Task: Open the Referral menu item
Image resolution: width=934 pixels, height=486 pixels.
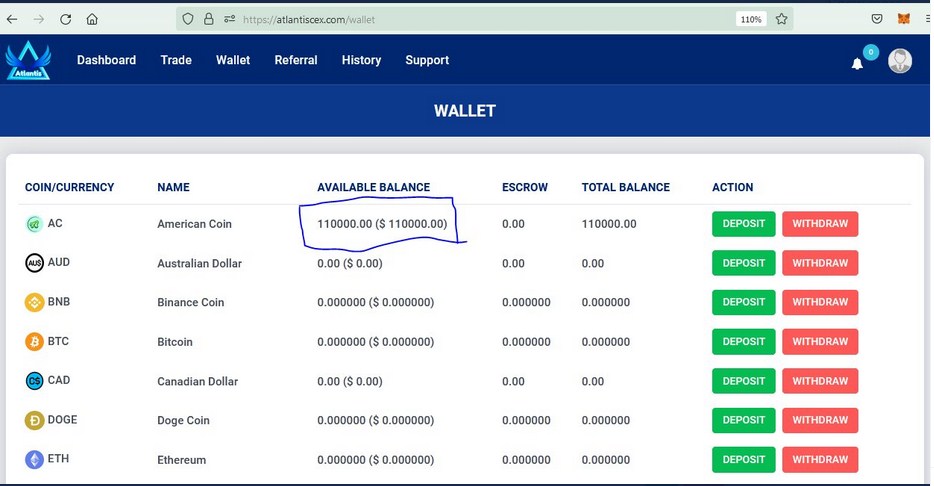Action: click(x=295, y=60)
